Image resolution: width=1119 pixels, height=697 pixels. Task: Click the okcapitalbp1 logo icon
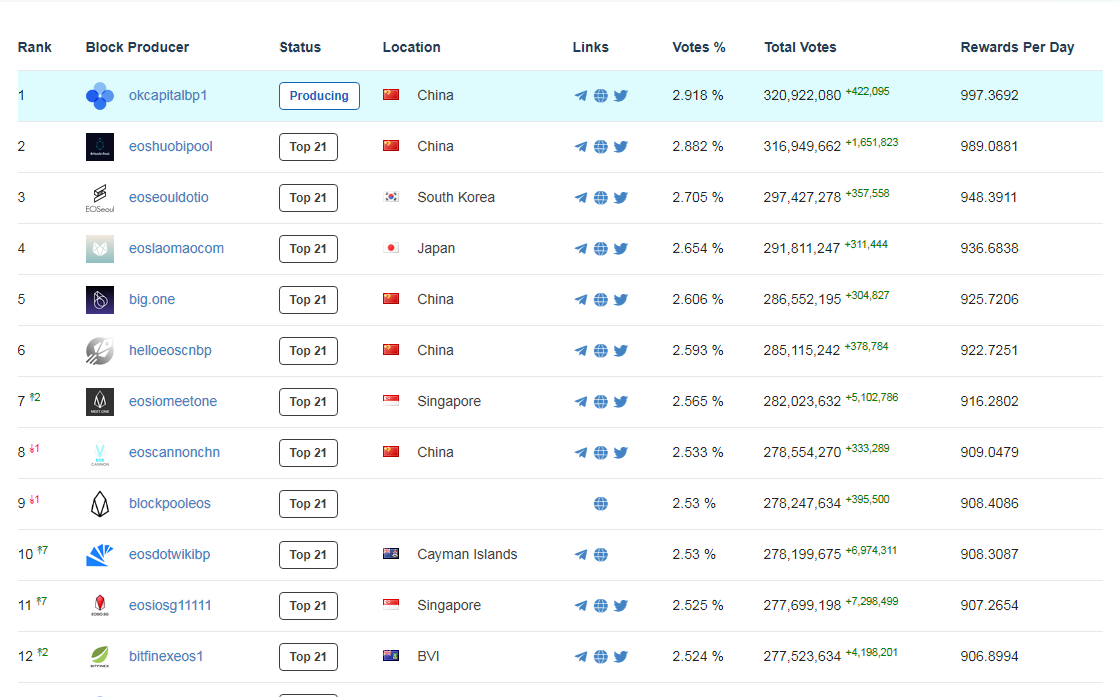[x=100, y=96]
